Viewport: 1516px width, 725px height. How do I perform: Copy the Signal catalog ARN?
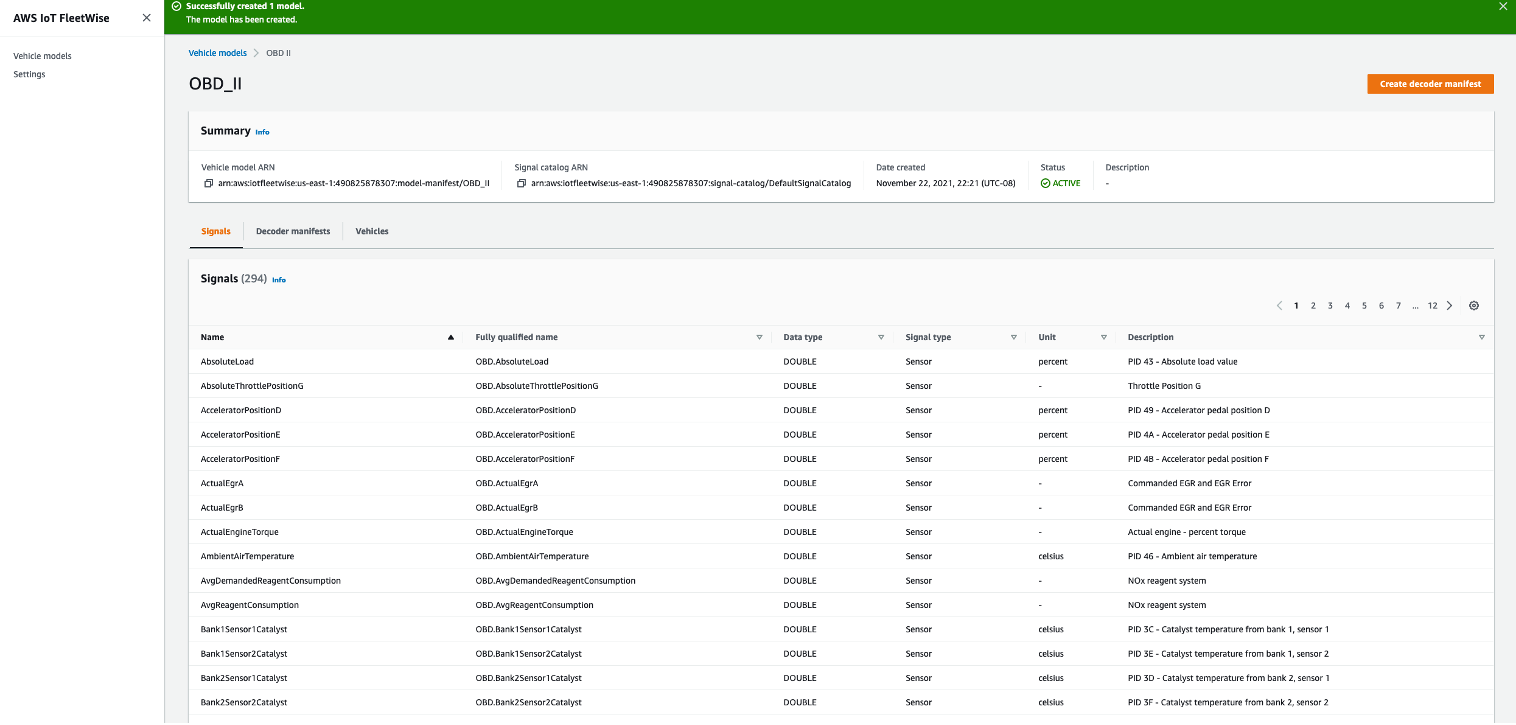point(521,184)
